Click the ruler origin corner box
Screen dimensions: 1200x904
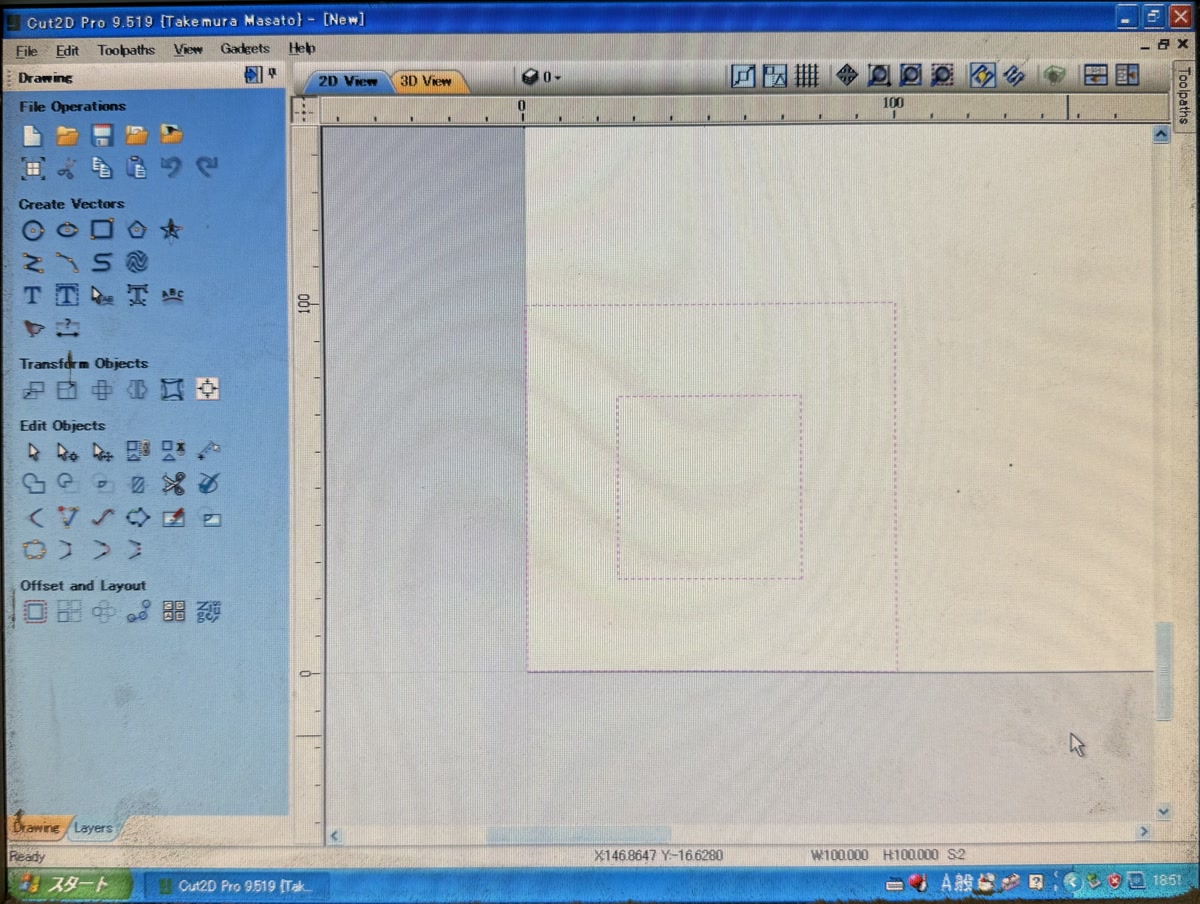click(x=304, y=109)
